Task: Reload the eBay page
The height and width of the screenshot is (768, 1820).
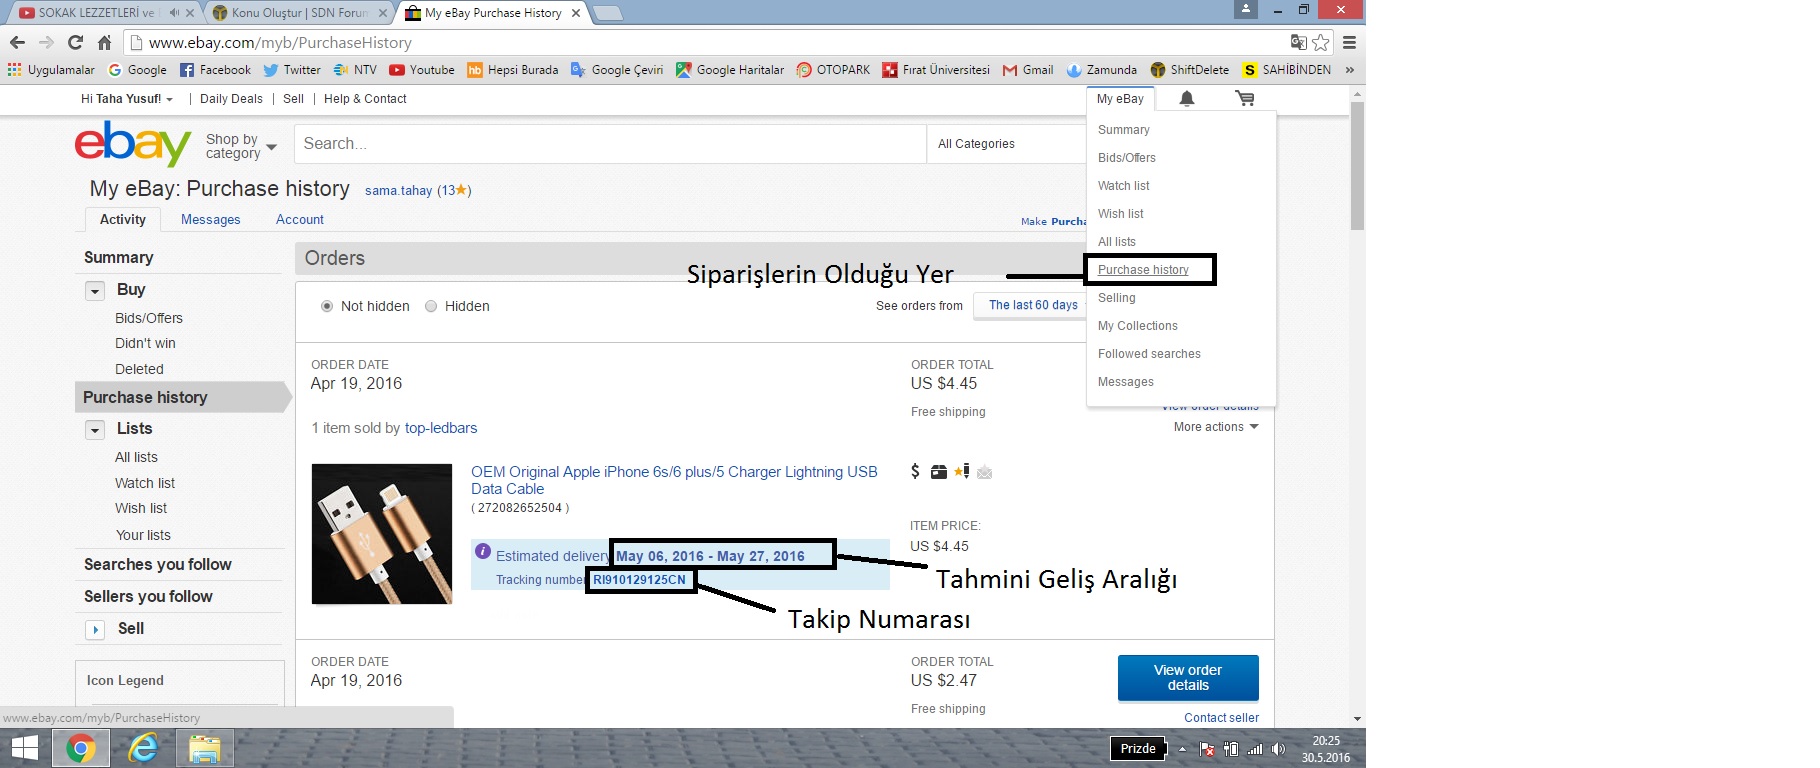Action: click(x=75, y=42)
